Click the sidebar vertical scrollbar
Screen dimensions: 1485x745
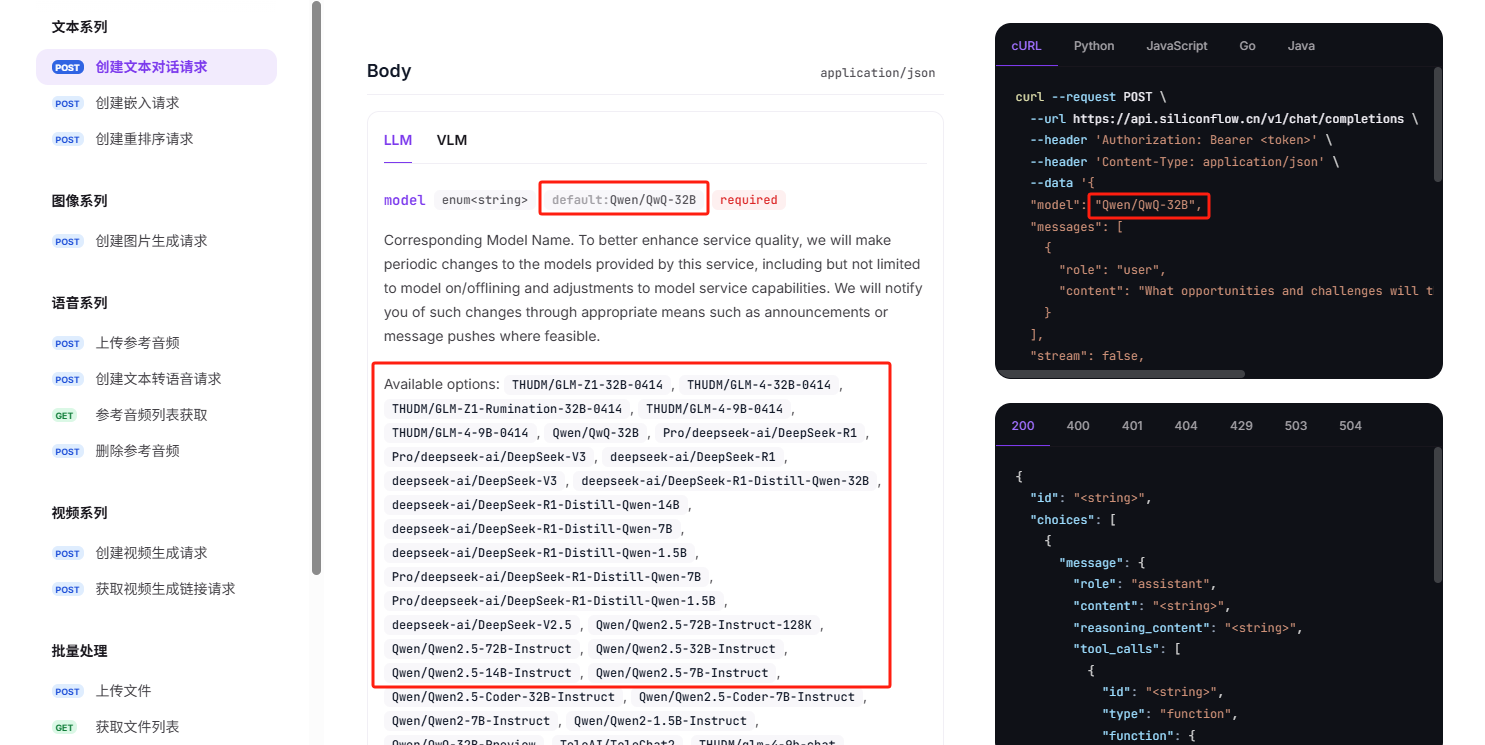[x=317, y=288]
